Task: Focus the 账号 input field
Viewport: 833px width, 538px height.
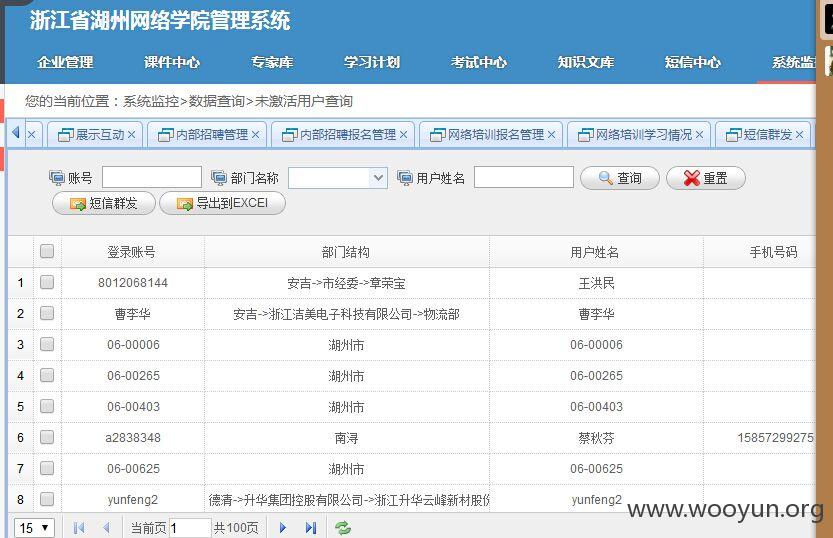Action: pos(151,177)
